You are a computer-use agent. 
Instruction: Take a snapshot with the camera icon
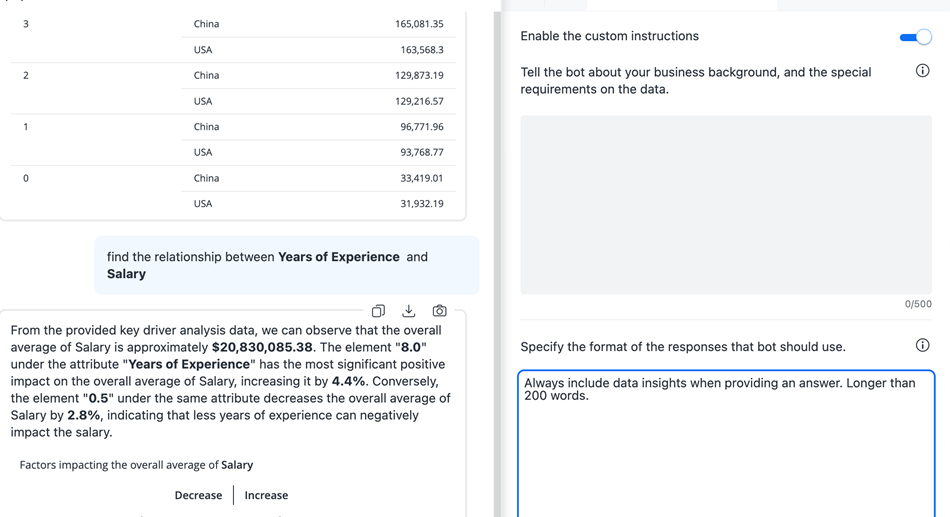pos(439,311)
